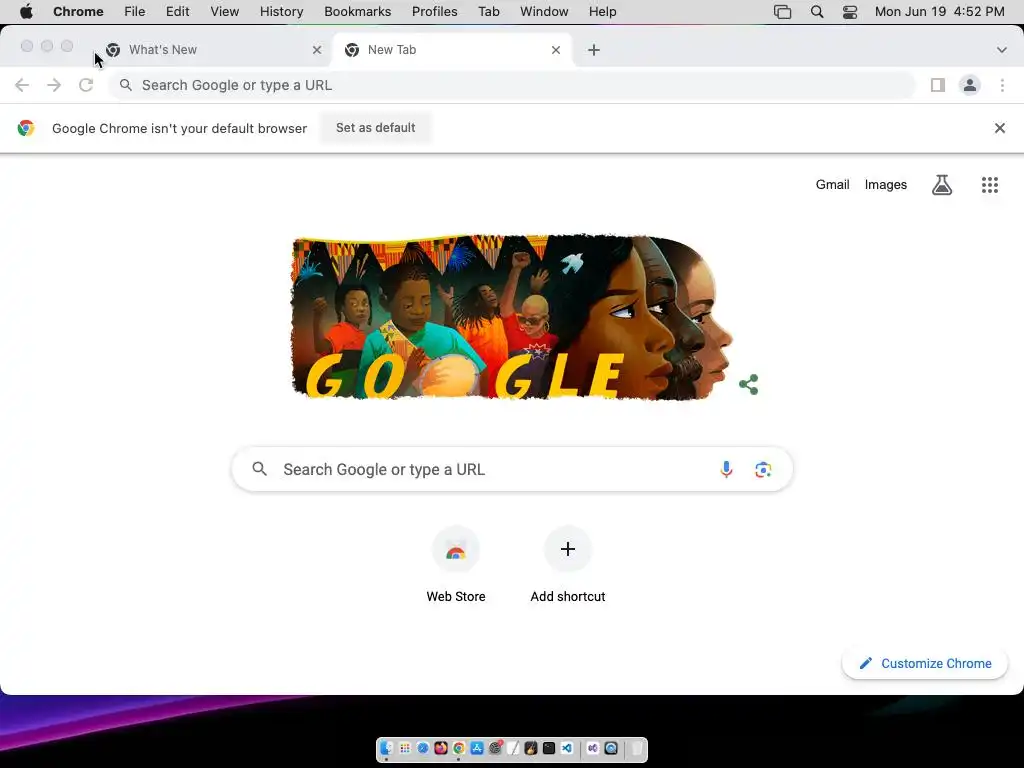1024x768 pixels.
Task: Click the Chrome icon in the Dock
Action: point(459,748)
